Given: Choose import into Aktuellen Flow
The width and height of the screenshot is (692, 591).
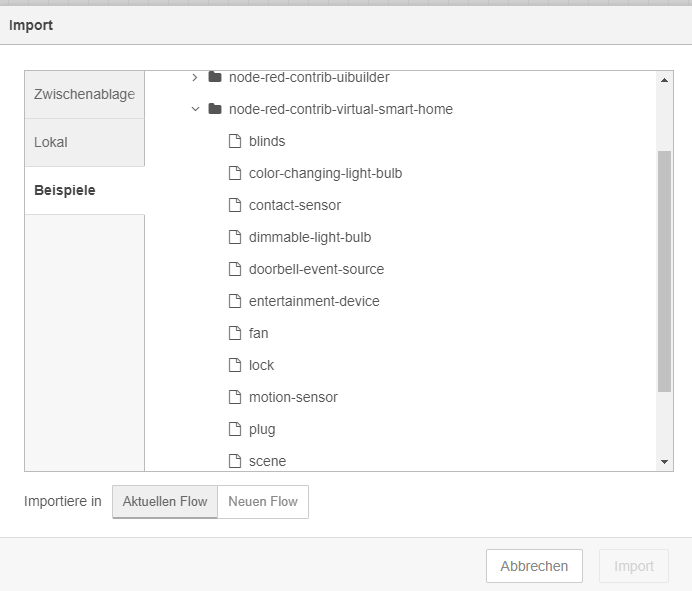Looking at the screenshot, I should point(165,502).
